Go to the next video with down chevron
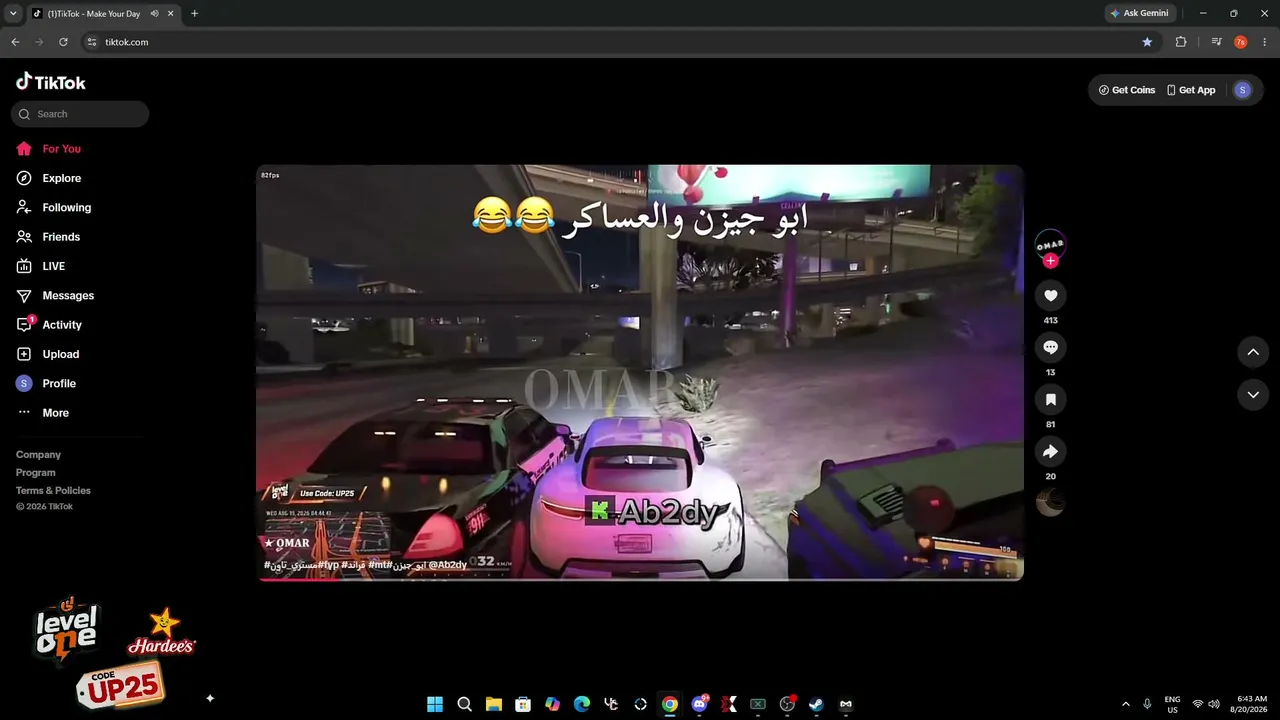Image resolution: width=1280 pixels, height=720 pixels. 1253,395
